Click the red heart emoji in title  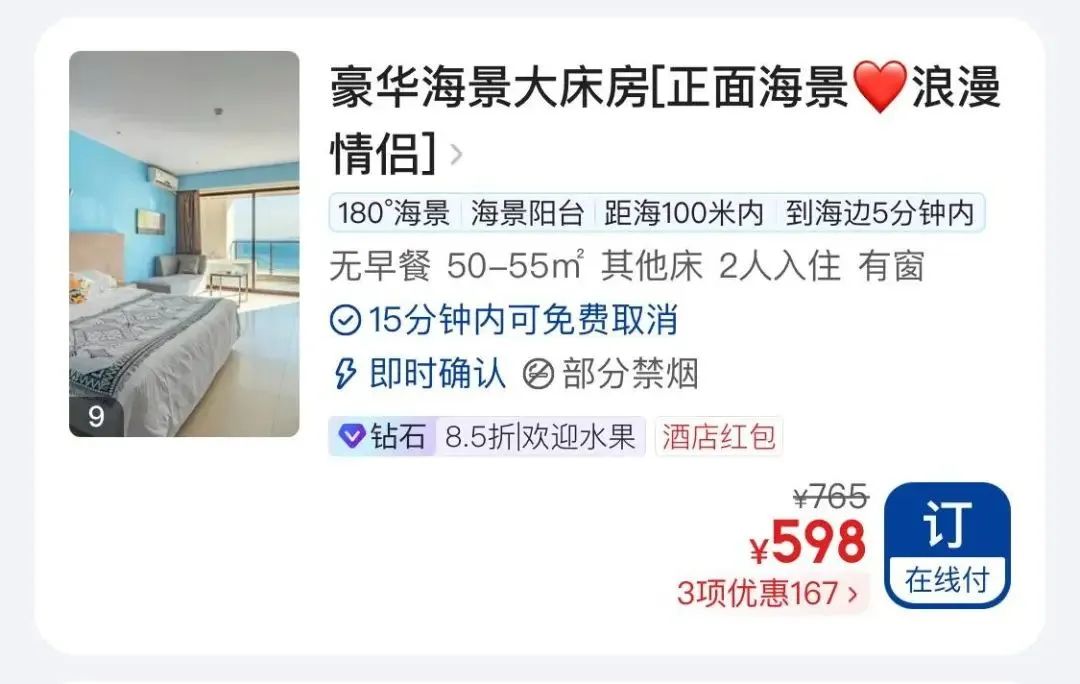[880, 87]
